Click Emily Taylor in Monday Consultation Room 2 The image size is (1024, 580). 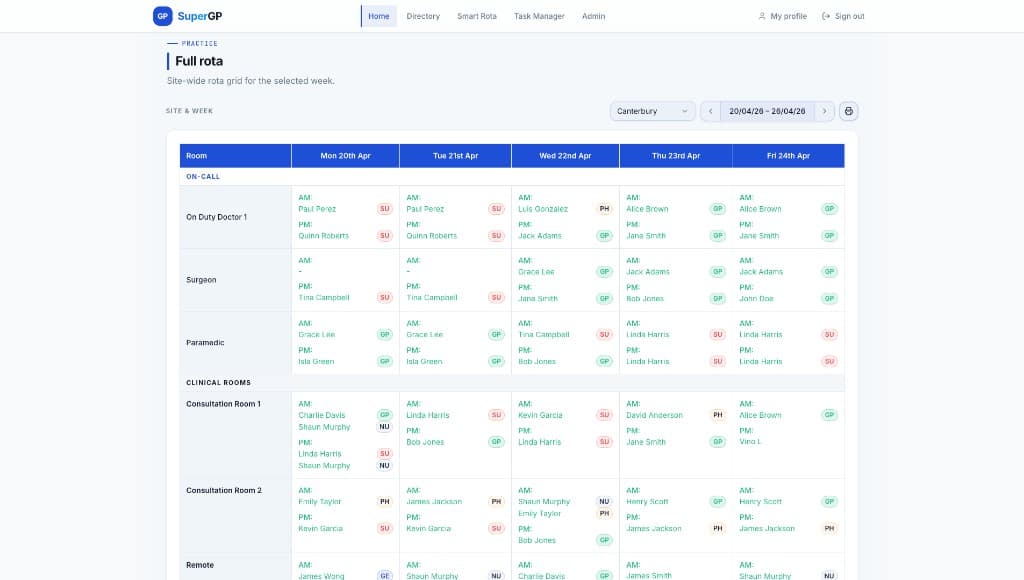pos(320,502)
